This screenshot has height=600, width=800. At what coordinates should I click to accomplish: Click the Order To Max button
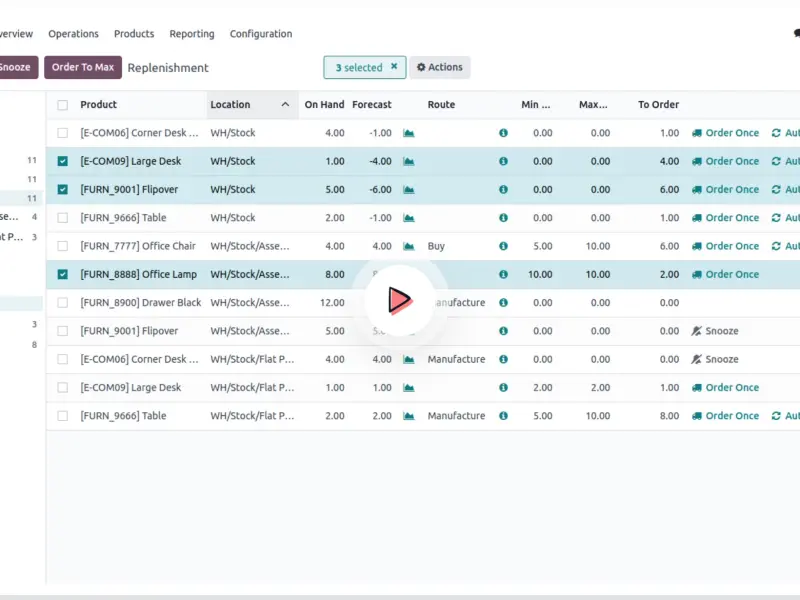click(83, 67)
